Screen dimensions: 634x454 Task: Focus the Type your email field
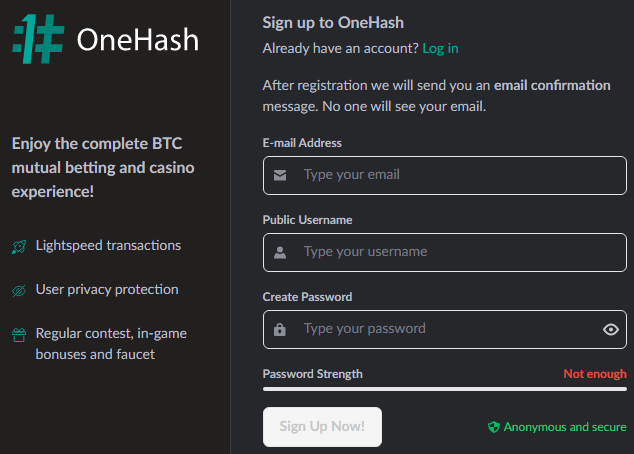coord(445,175)
